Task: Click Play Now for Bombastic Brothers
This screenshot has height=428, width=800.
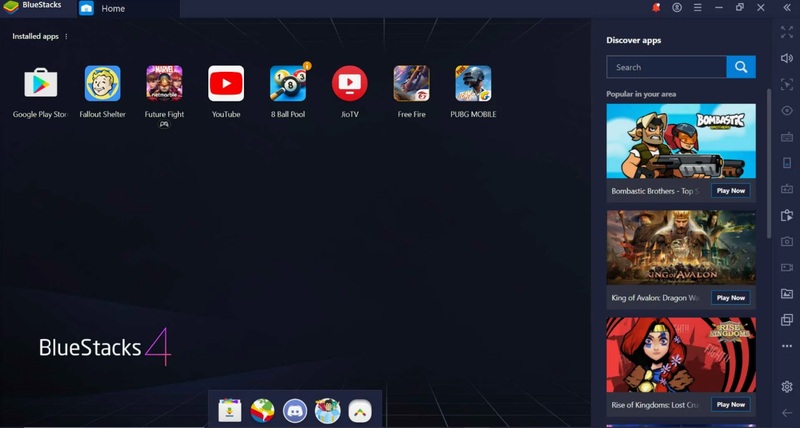Action: point(730,190)
